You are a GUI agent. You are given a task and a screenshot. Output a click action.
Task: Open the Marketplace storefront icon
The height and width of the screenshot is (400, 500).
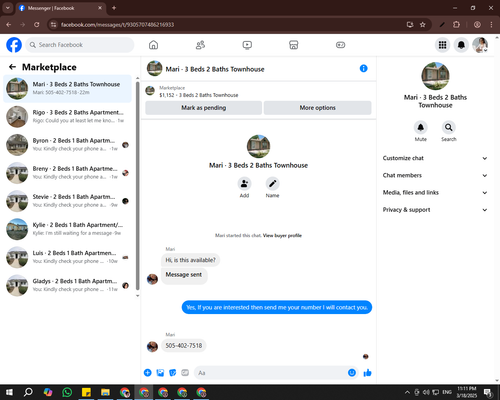(x=294, y=45)
